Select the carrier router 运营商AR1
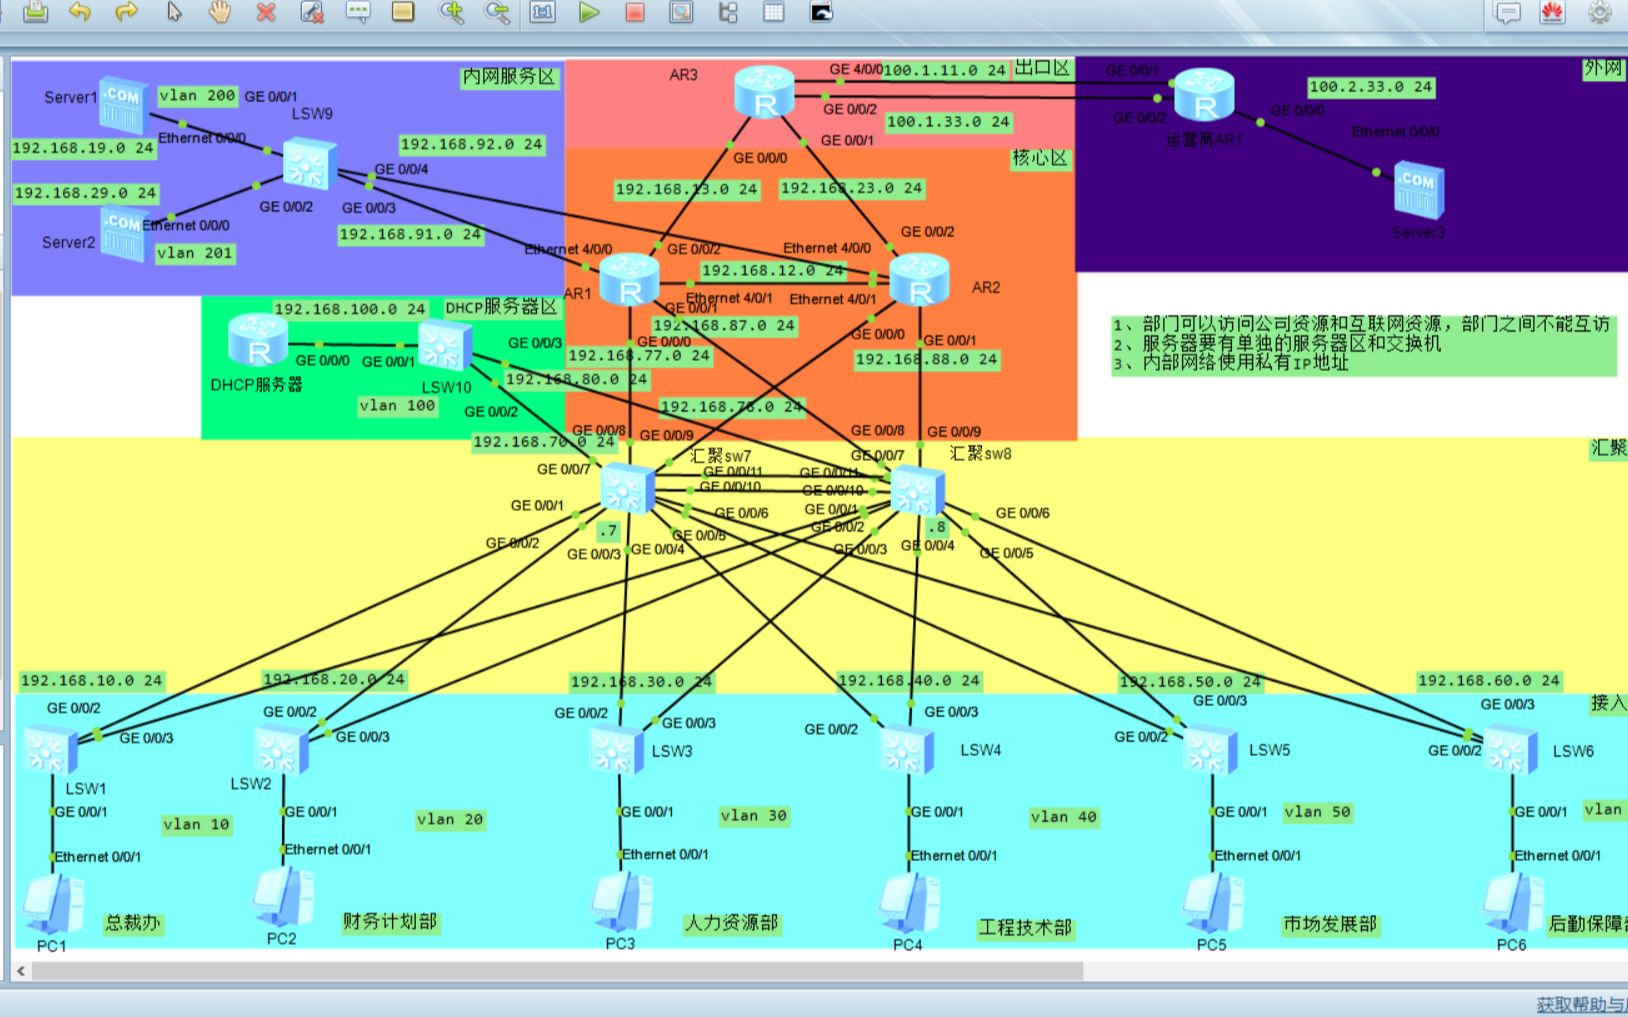Viewport: 1628px width, 1017px height. pos(1204,94)
